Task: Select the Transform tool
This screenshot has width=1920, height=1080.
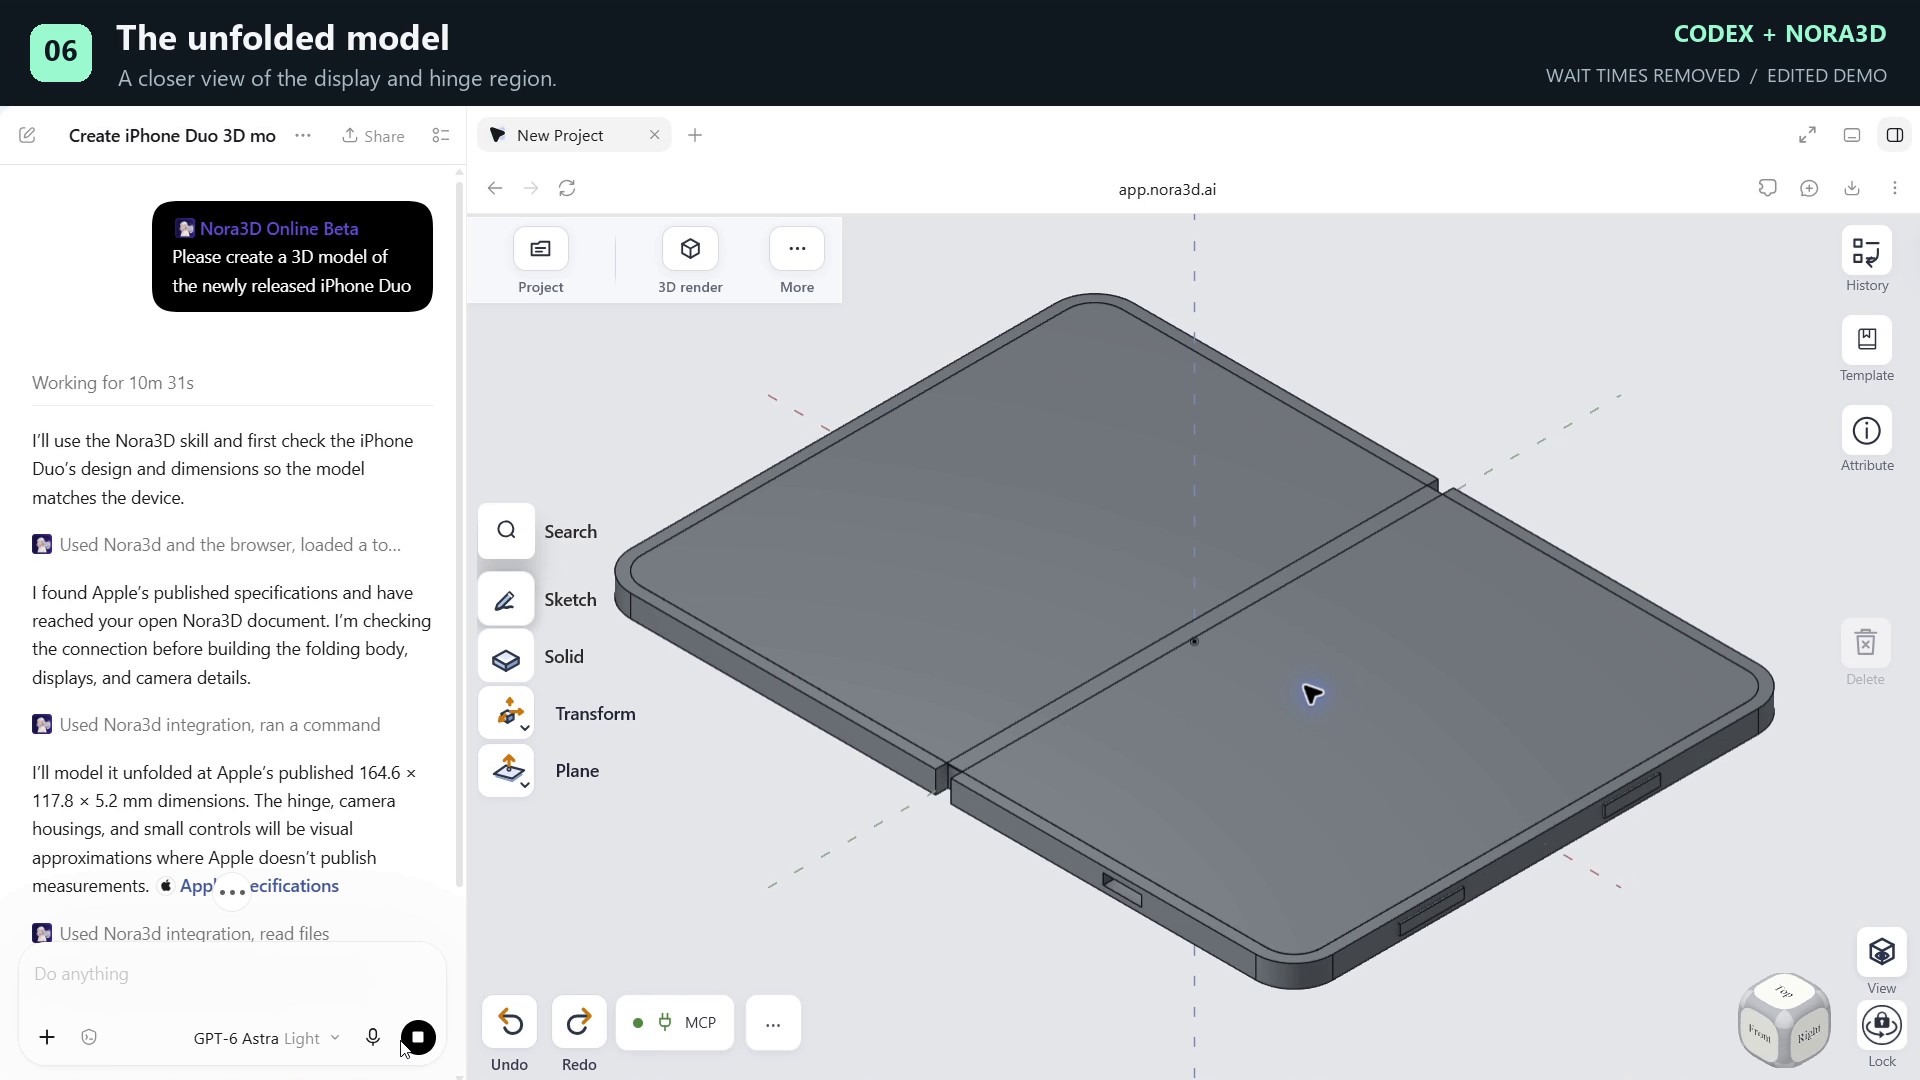Action: coord(506,713)
